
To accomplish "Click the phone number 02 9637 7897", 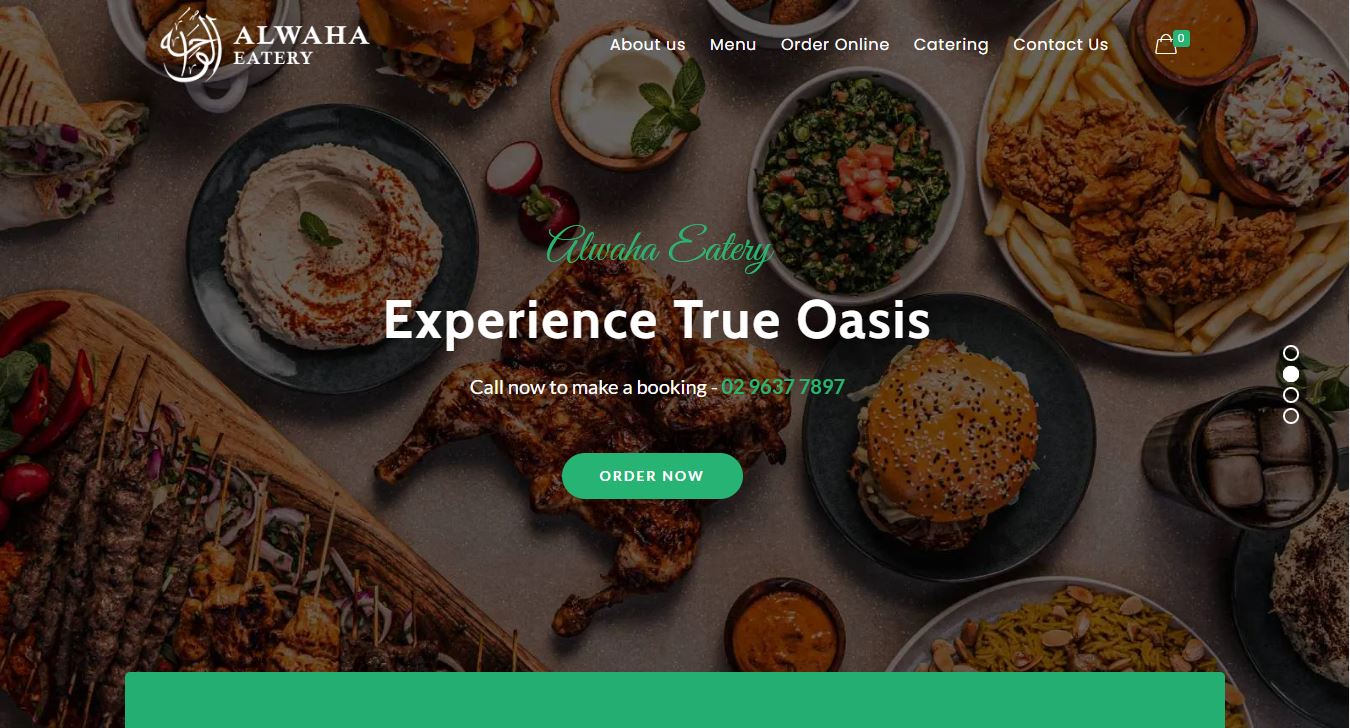I will click(x=783, y=387).
